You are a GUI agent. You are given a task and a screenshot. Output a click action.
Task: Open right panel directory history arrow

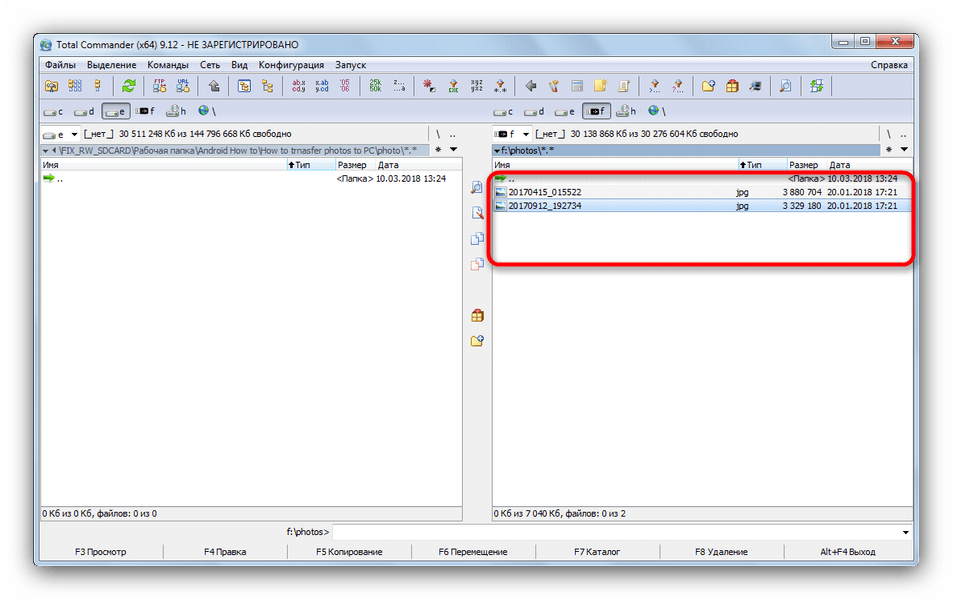[904, 150]
